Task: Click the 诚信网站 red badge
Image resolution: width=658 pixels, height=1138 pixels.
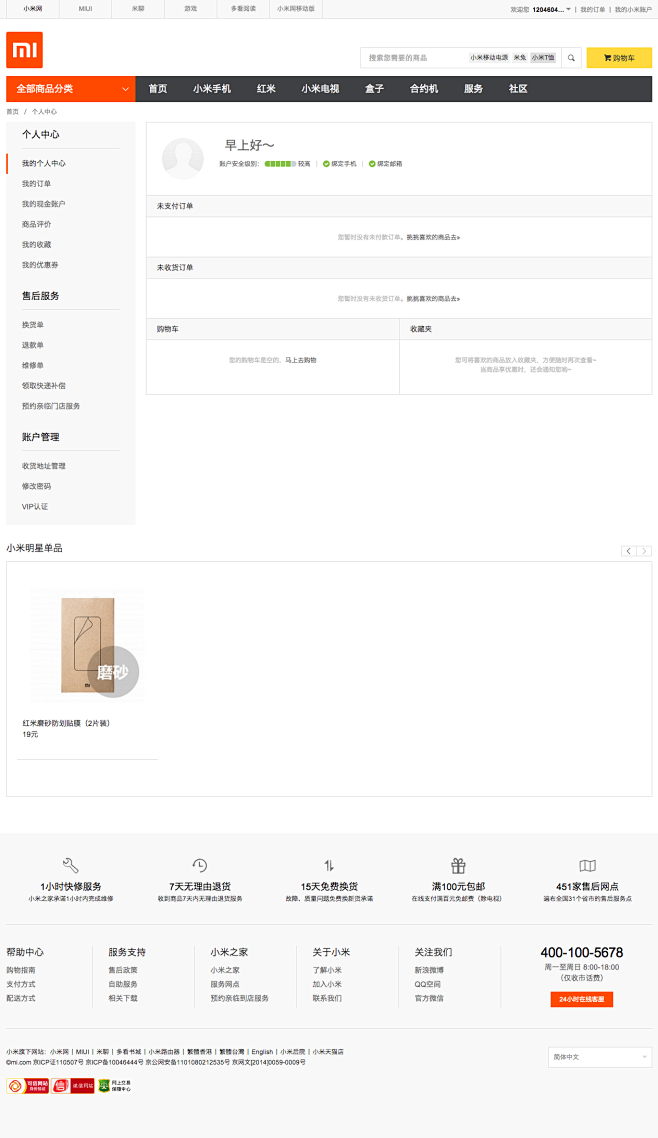Action: pos(72,1086)
